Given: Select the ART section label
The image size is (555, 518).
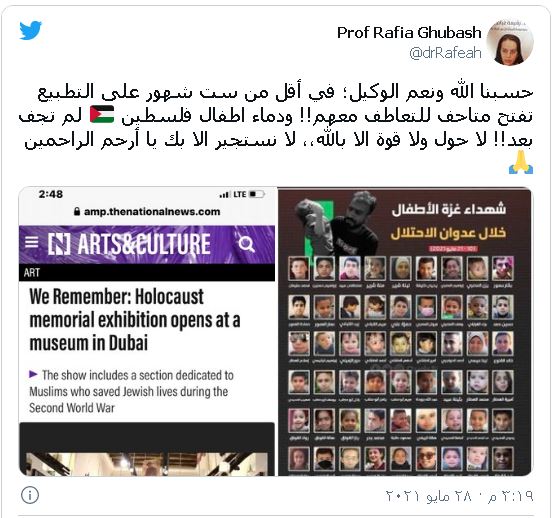Looking at the screenshot, I should [32, 272].
